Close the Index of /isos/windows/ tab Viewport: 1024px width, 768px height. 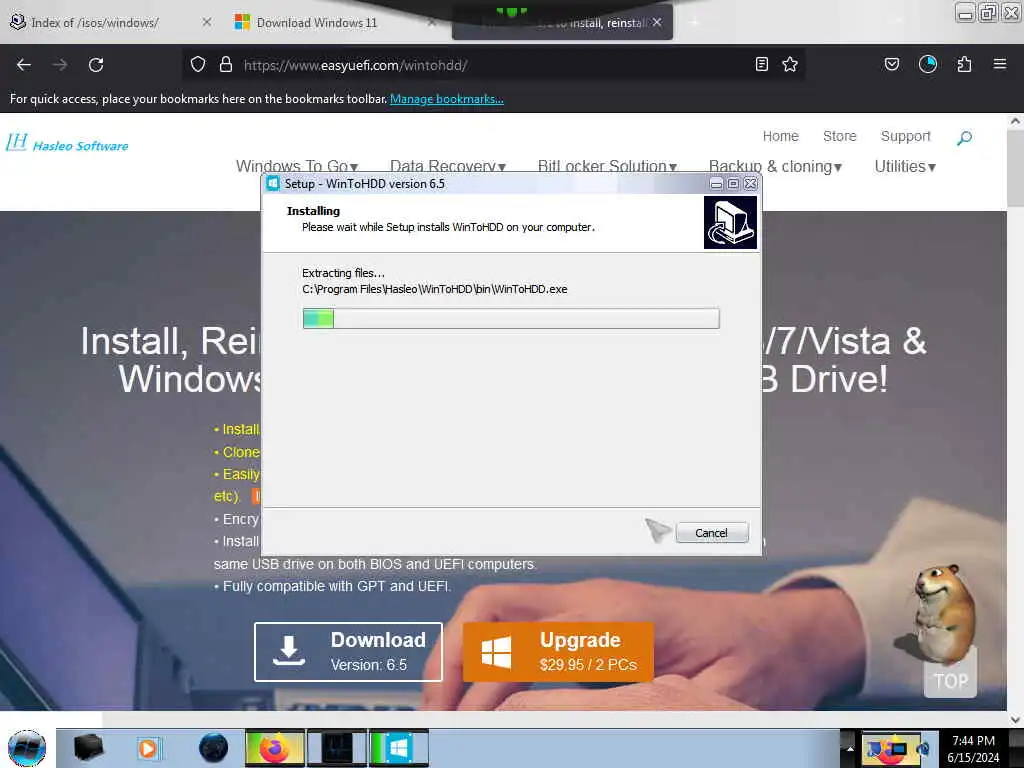click(x=206, y=22)
